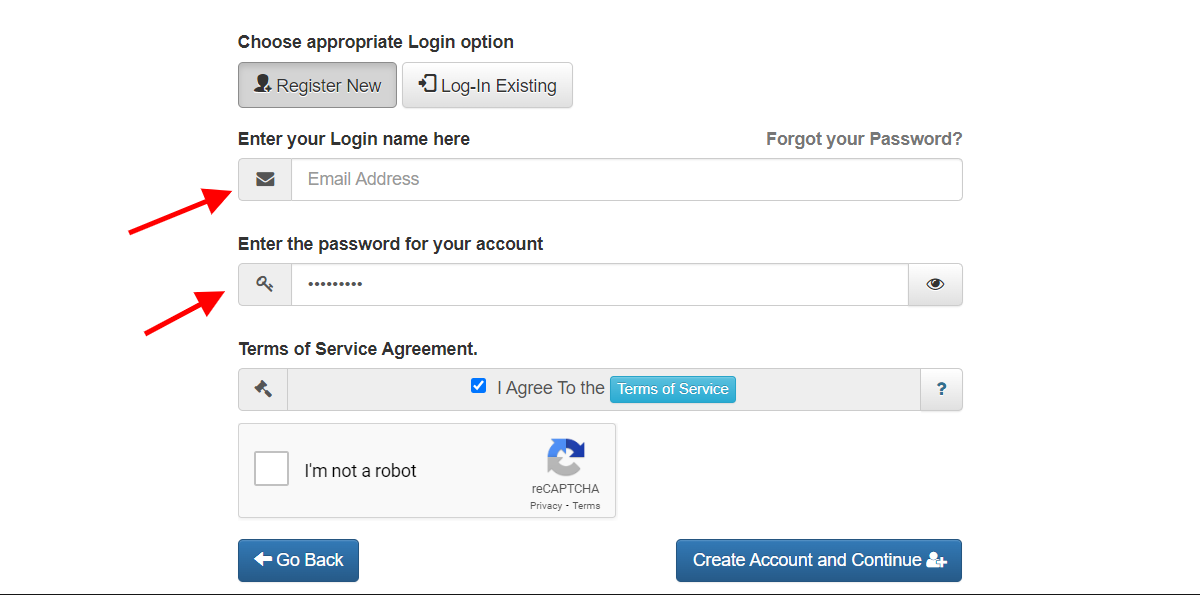Click the add-user icon on Create Account button

click(x=936, y=560)
